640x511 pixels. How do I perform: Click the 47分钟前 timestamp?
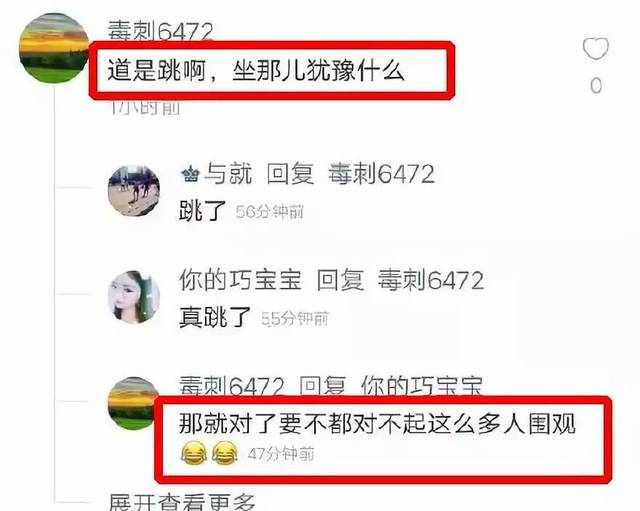point(281,454)
